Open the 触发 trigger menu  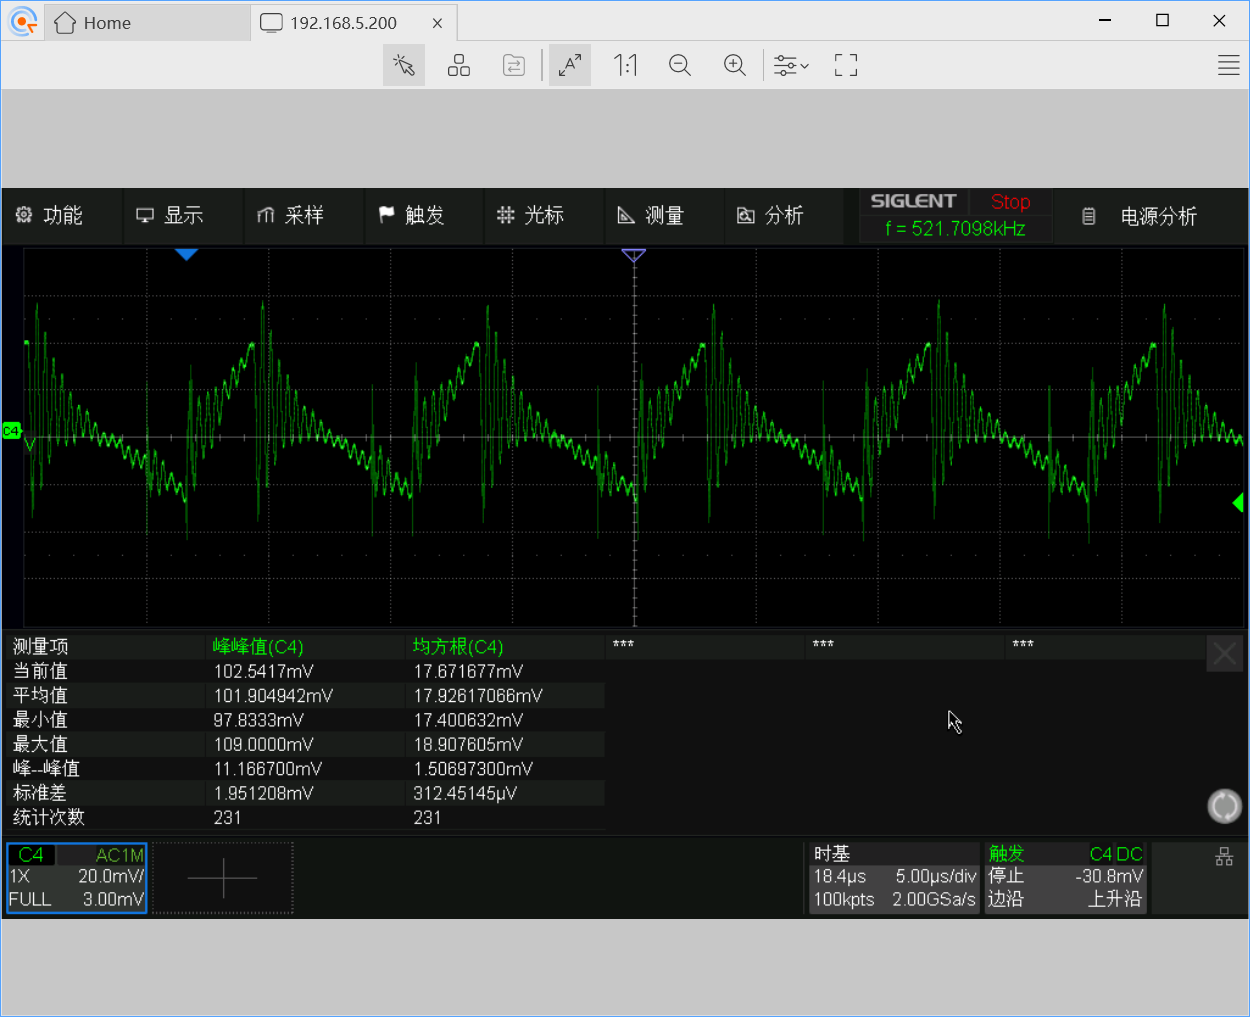tap(412, 216)
